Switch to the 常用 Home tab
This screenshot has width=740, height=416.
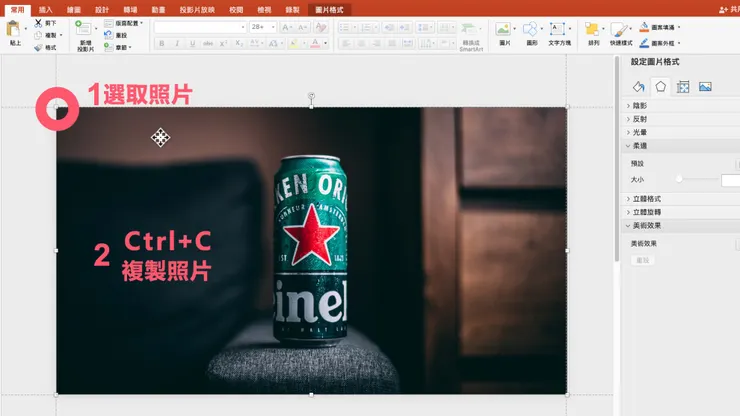pos(17,9)
